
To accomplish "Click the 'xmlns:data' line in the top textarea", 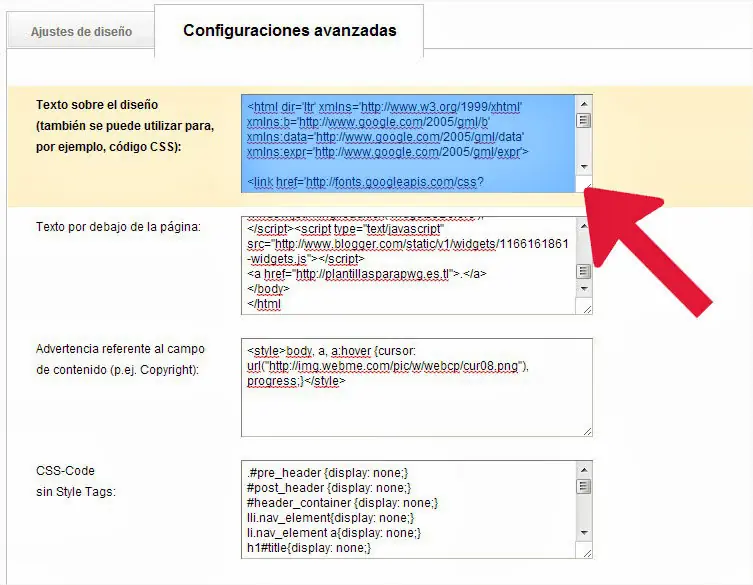I will tap(385, 137).
